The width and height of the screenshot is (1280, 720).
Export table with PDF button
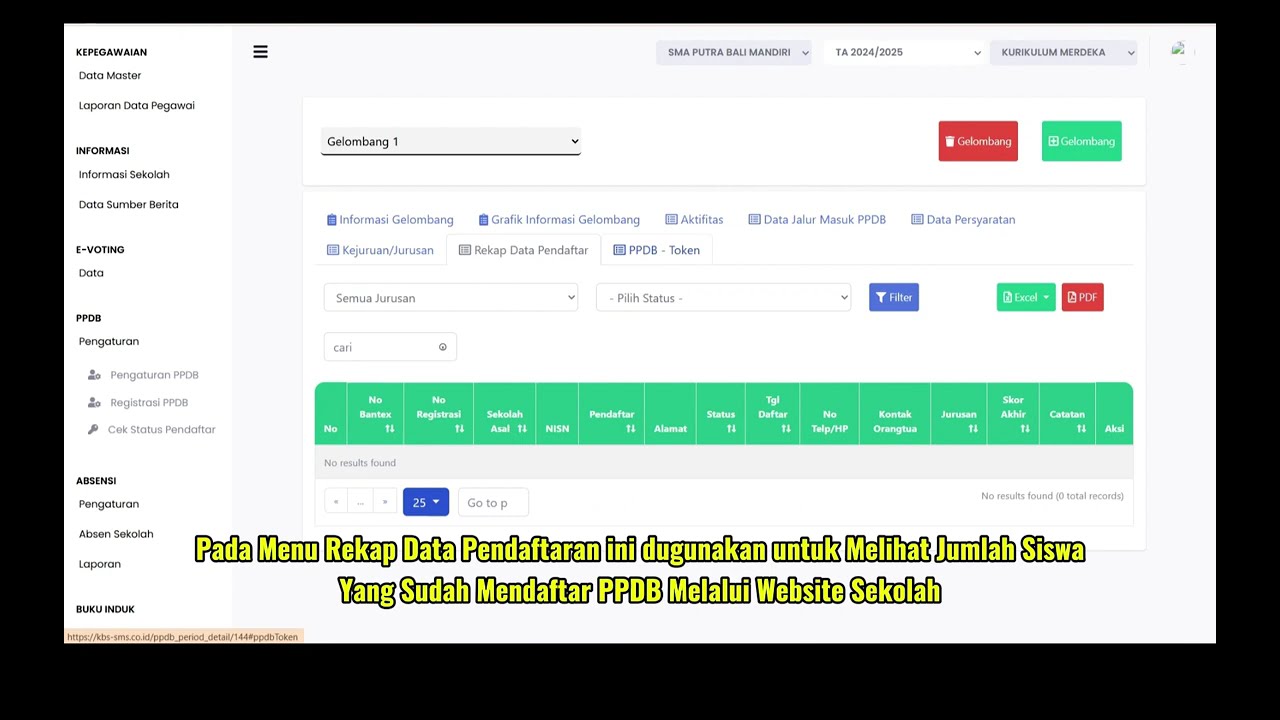[1082, 297]
